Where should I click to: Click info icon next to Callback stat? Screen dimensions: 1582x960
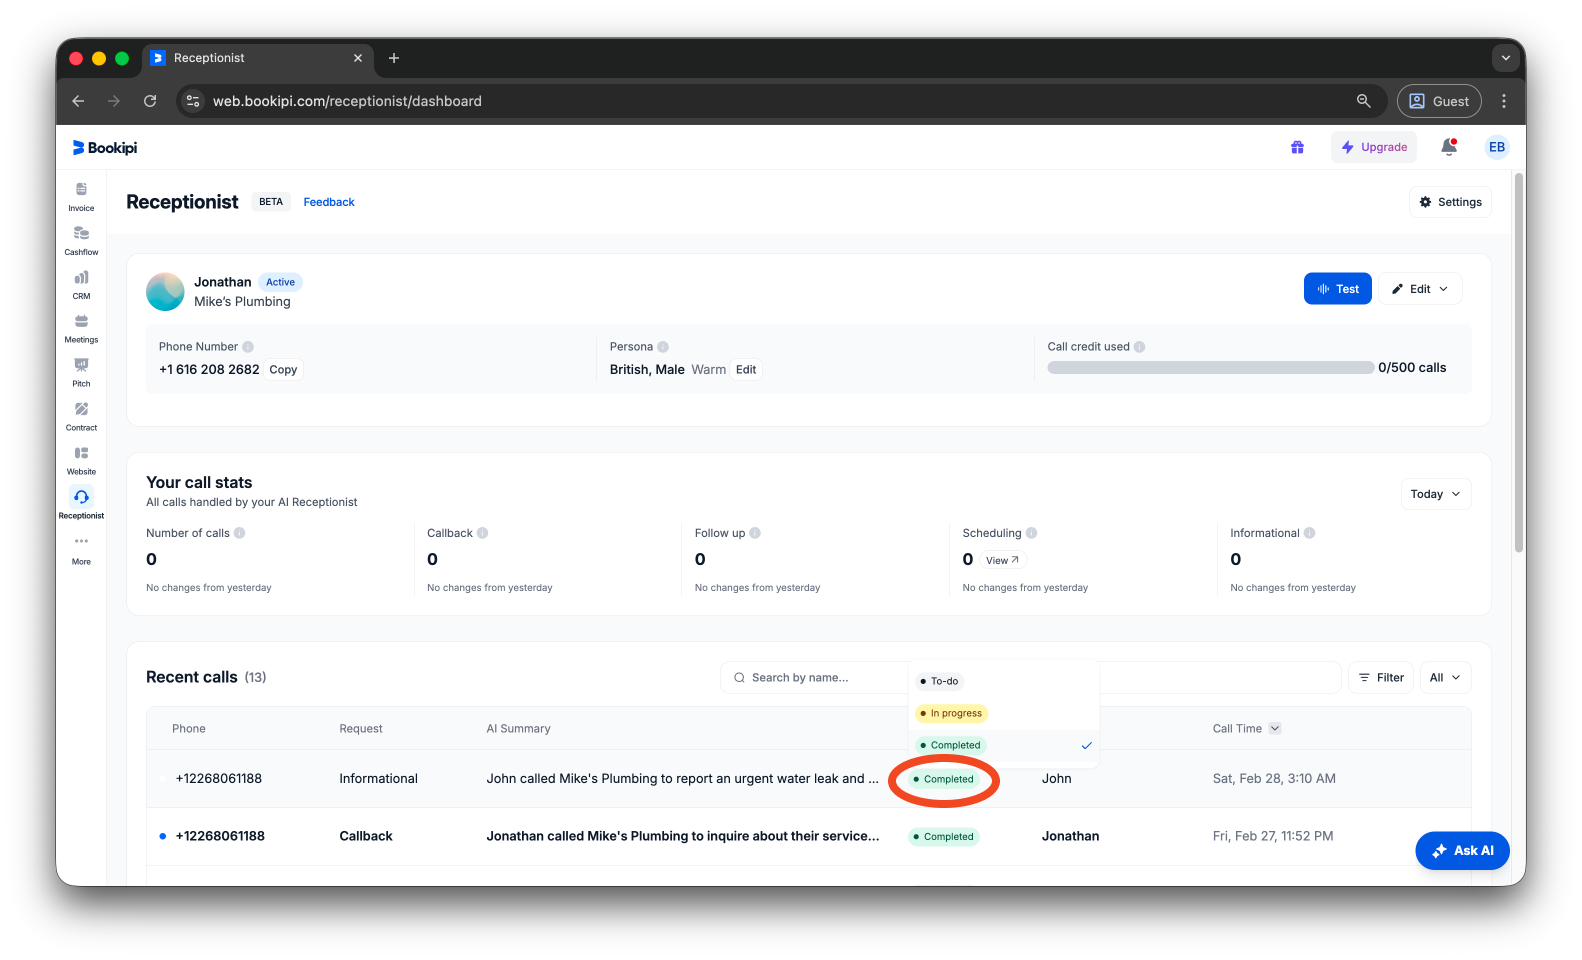[482, 533]
